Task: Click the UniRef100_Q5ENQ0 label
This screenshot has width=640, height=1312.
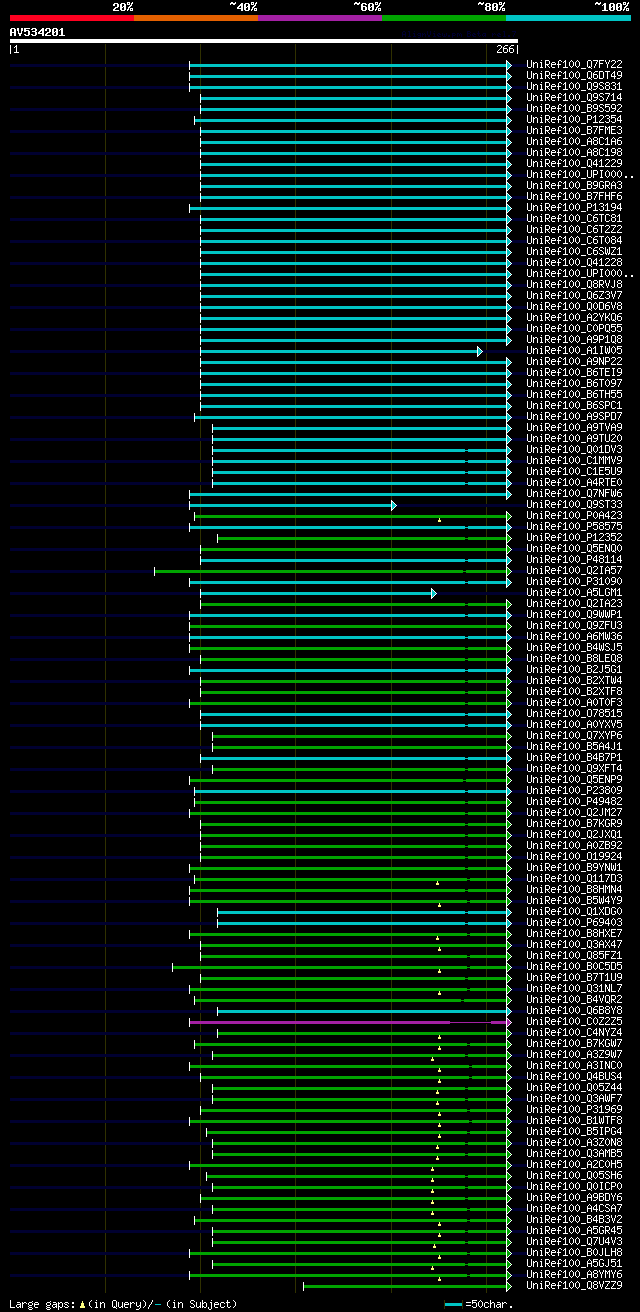Action: pyautogui.click(x=575, y=548)
